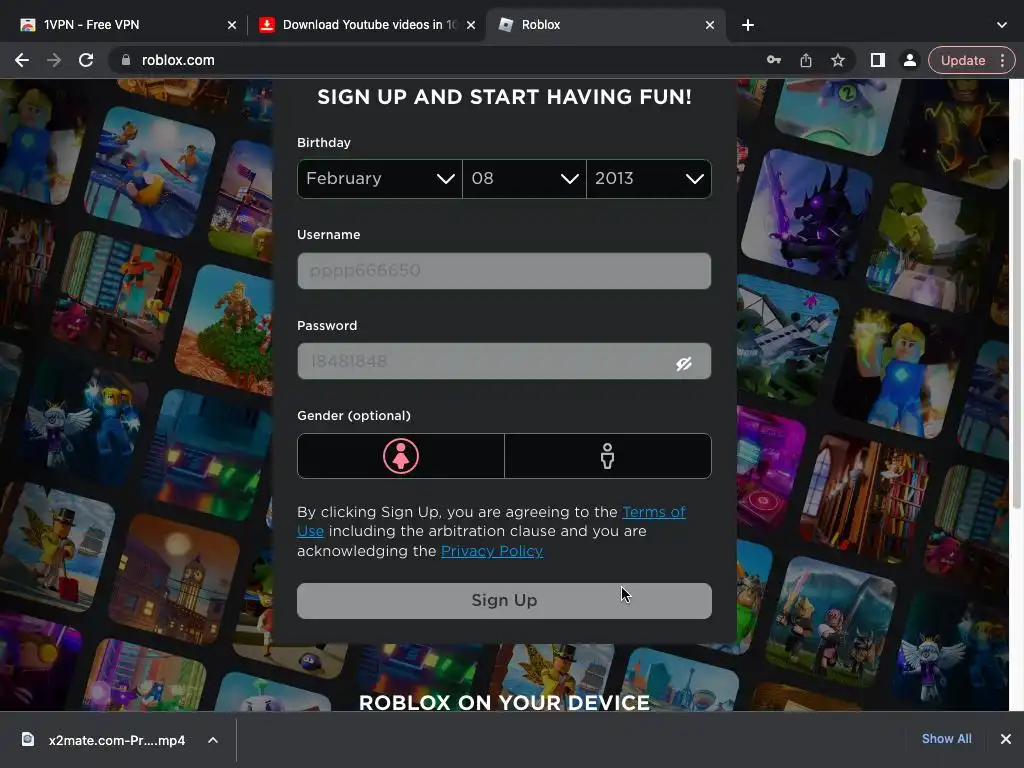Click the surfing game thumbnail
The width and height of the screenshot is (1024, 768).
[x=150, y=171]
